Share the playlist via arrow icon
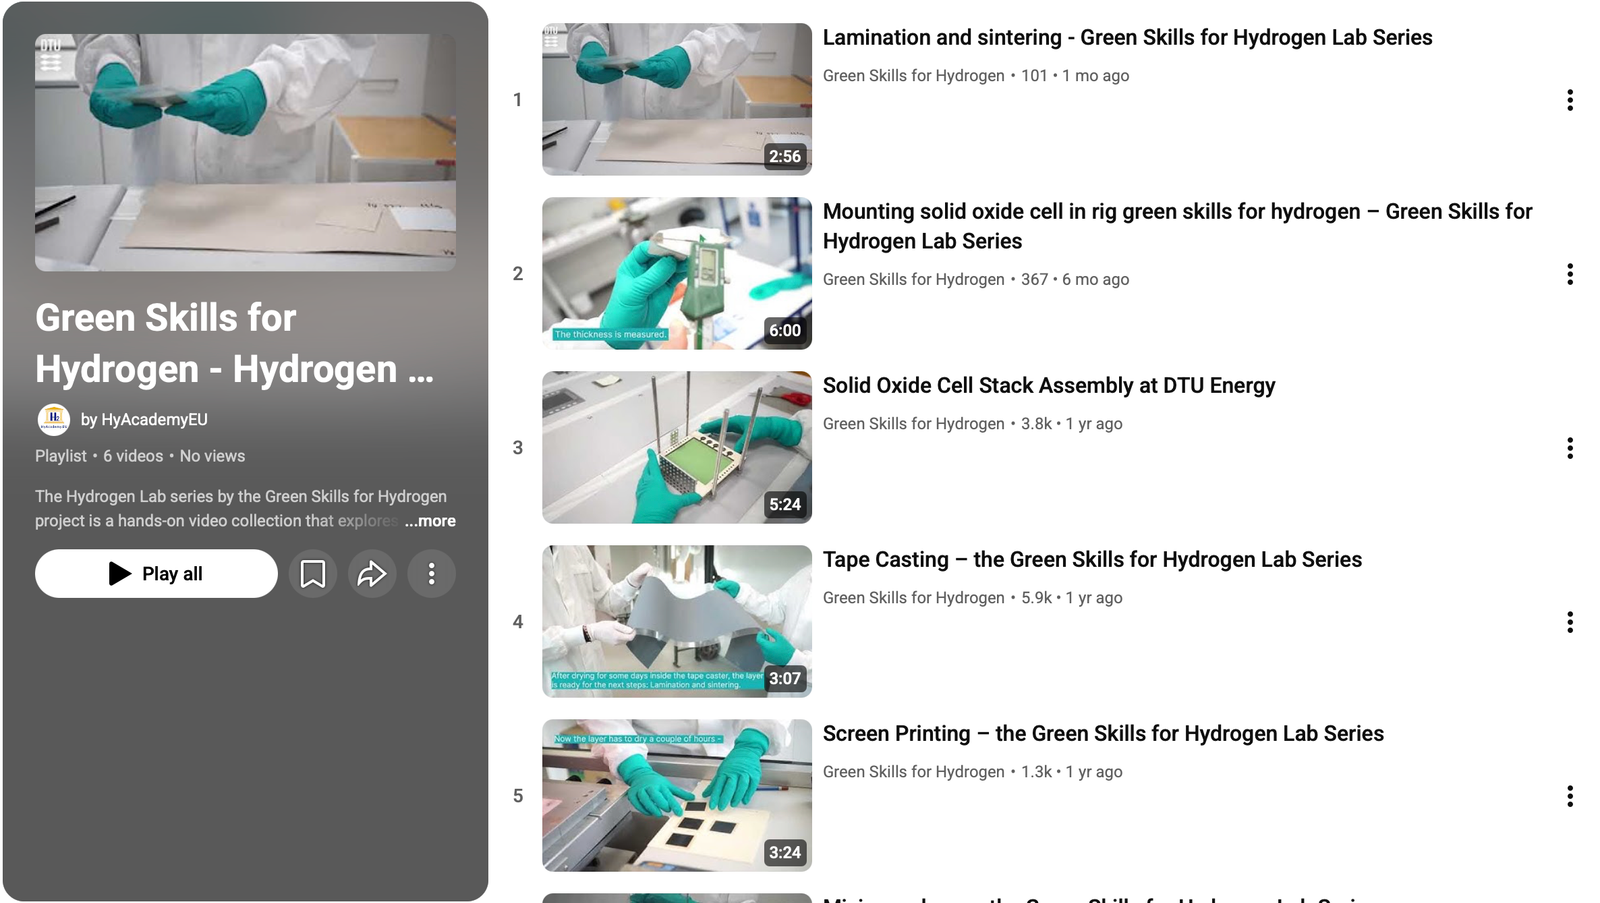 tap(372, 574)
